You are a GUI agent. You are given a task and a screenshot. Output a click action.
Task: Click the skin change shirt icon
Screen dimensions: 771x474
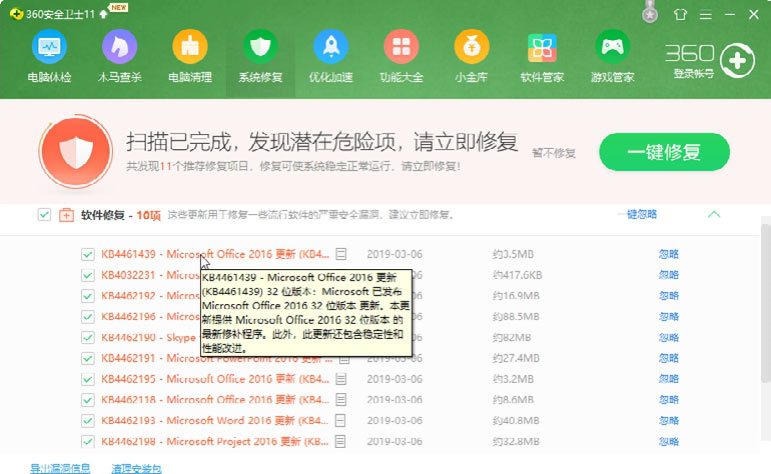682,13
